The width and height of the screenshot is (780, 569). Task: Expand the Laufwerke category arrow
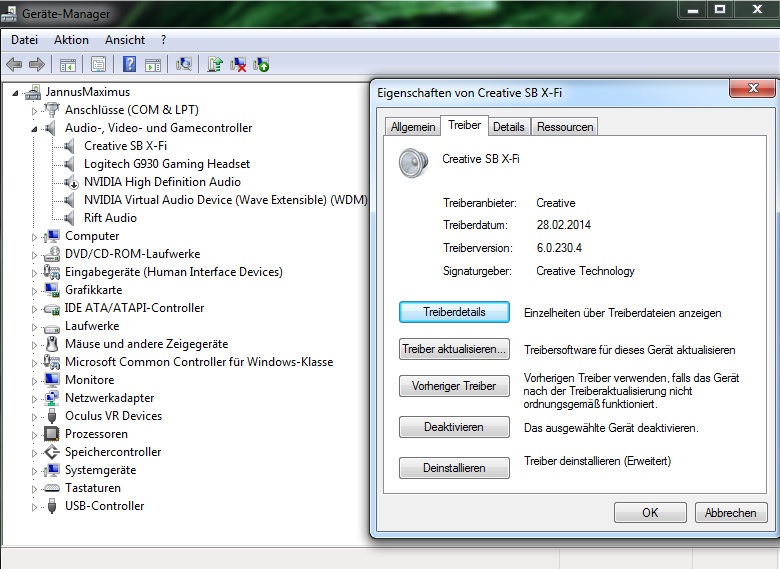click(34, 327)
